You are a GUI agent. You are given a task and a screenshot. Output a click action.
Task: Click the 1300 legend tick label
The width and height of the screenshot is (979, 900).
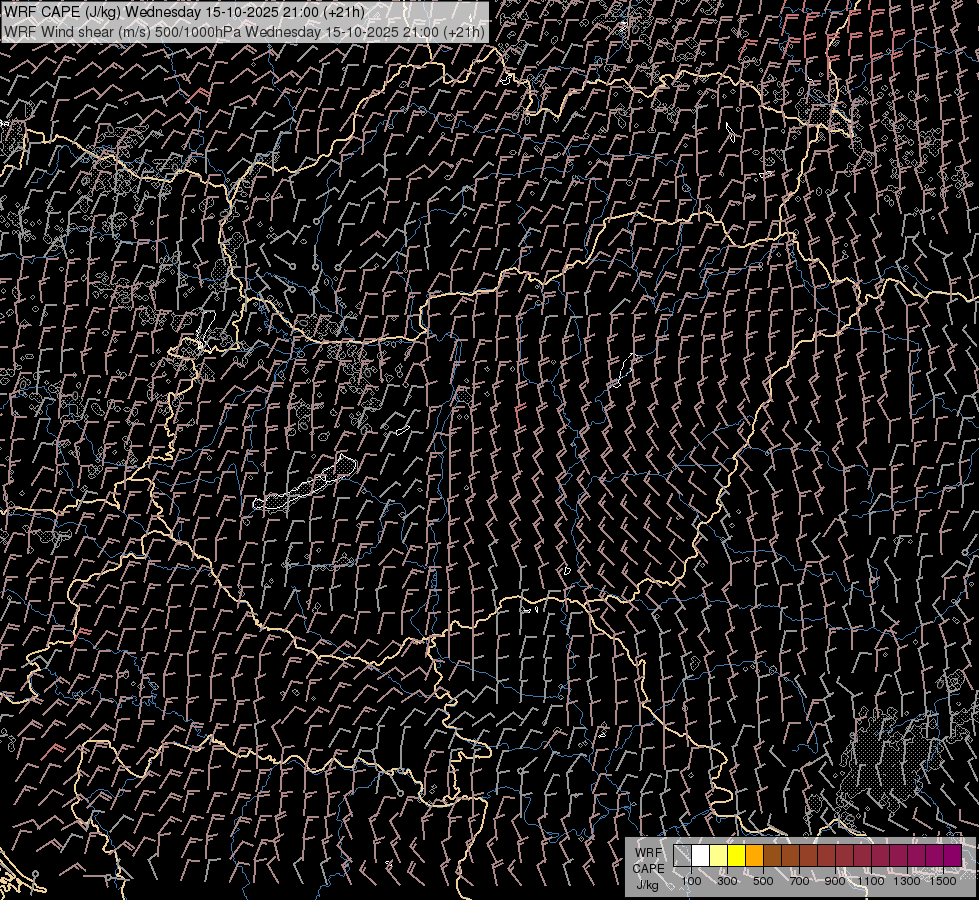coord(907,881)
